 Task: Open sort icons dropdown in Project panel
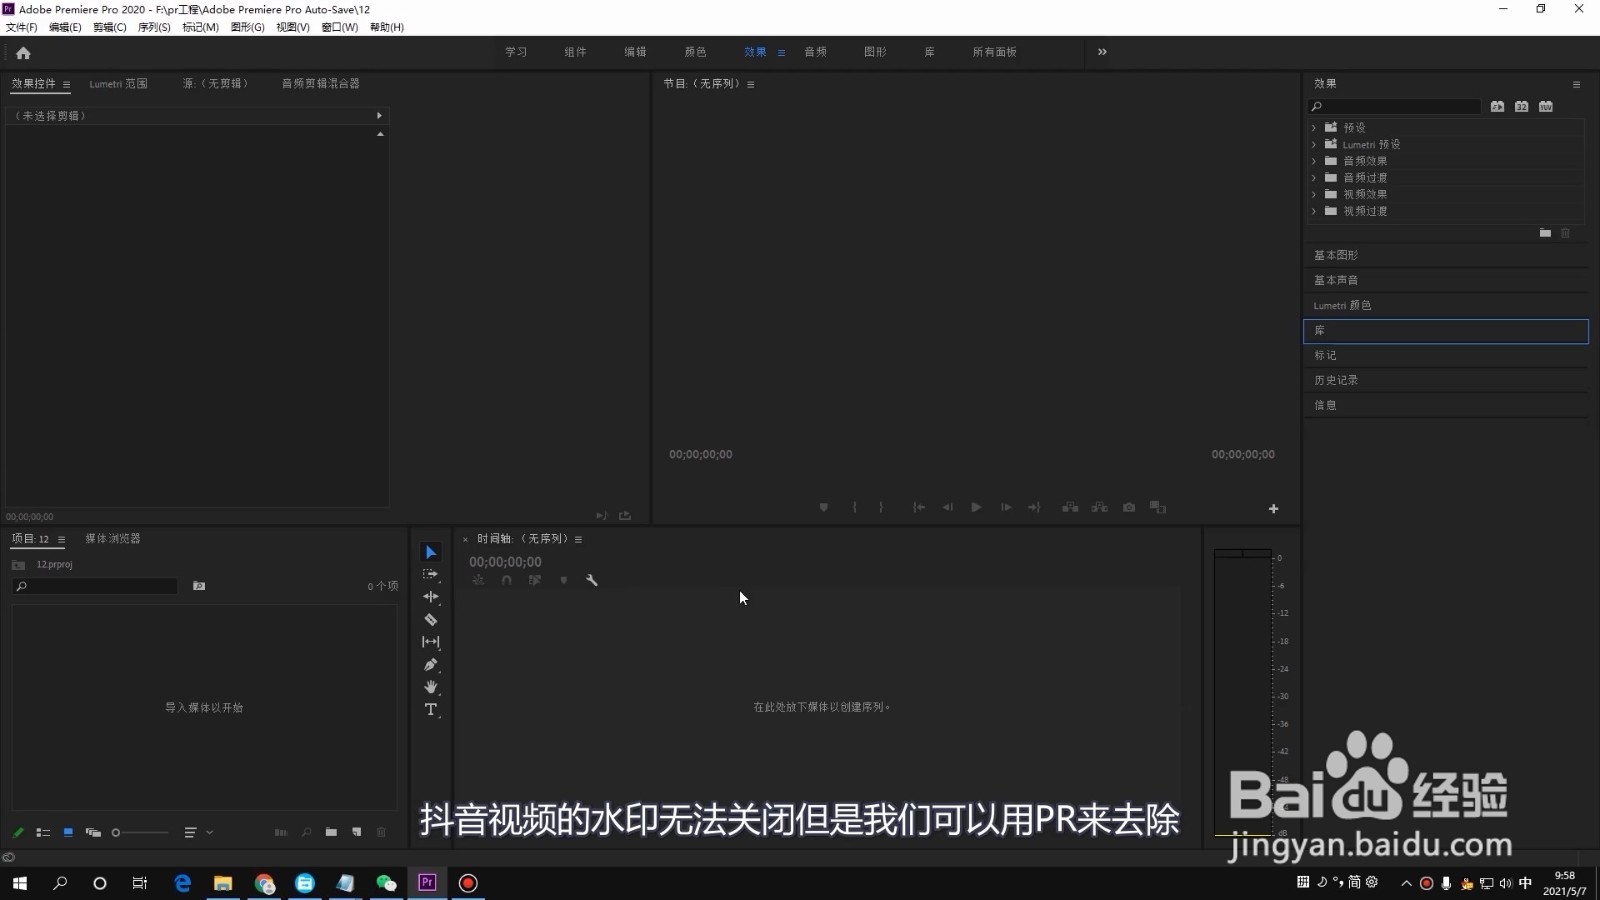[198, 832]
